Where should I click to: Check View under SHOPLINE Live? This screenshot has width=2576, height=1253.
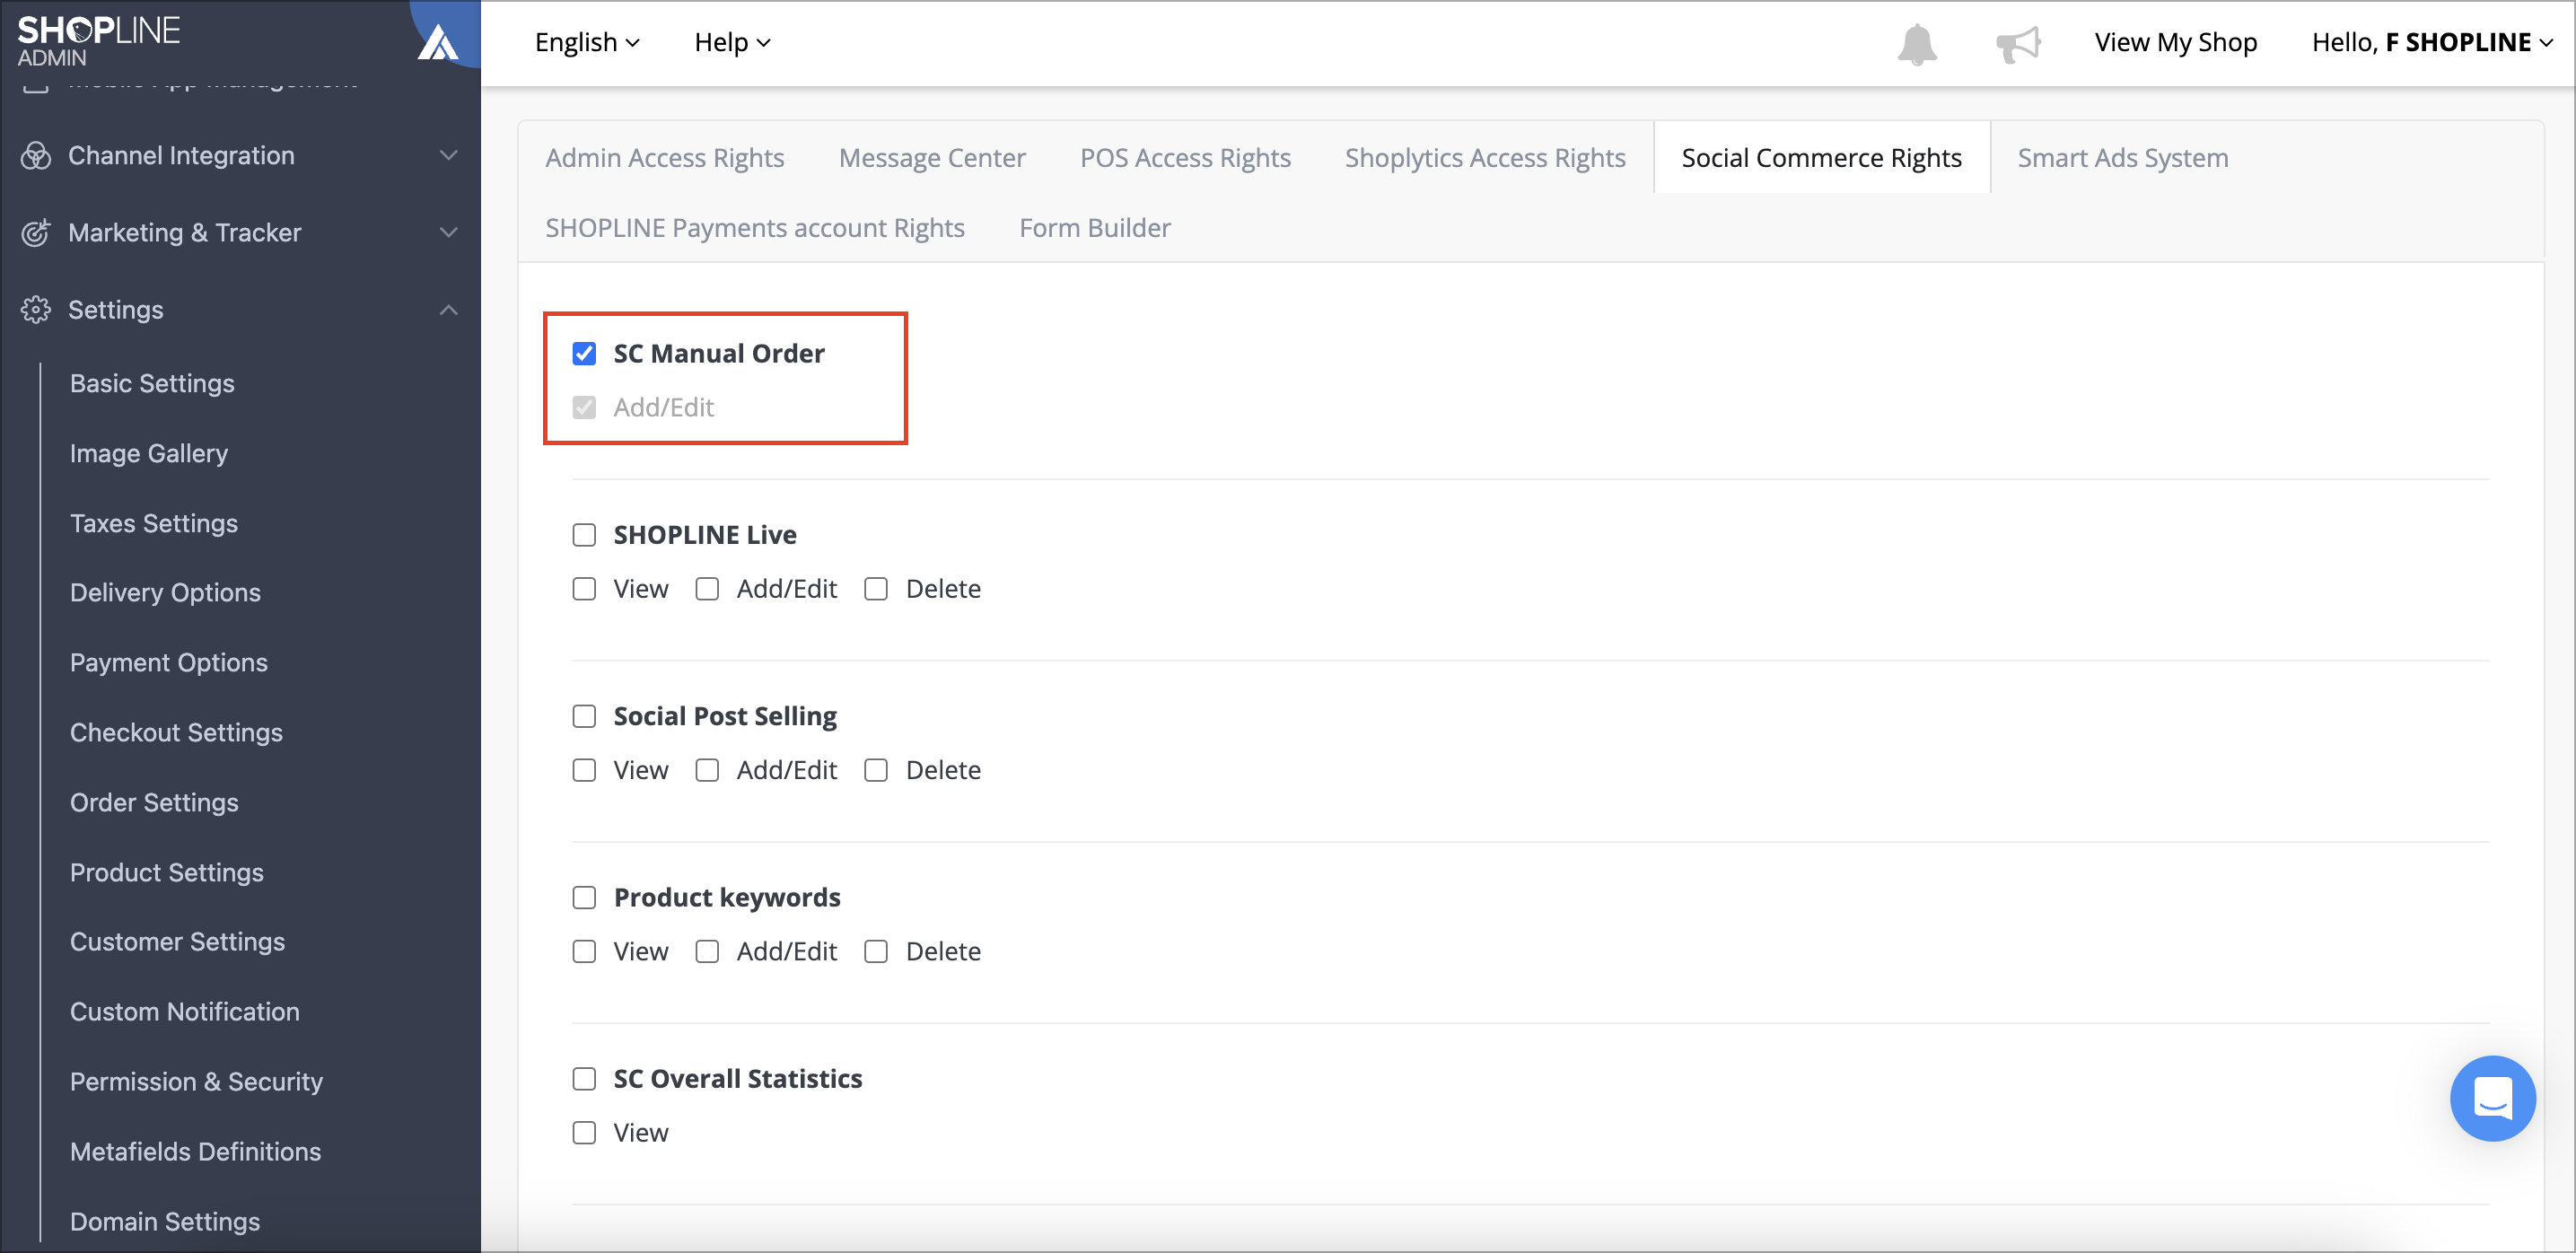[x=584, y=589]
